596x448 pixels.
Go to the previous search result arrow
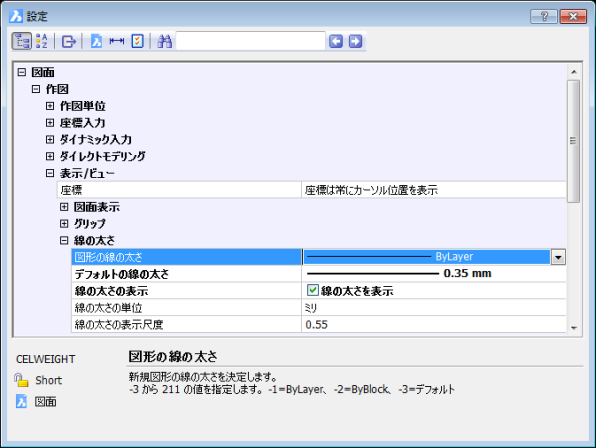tap(336, 41)
